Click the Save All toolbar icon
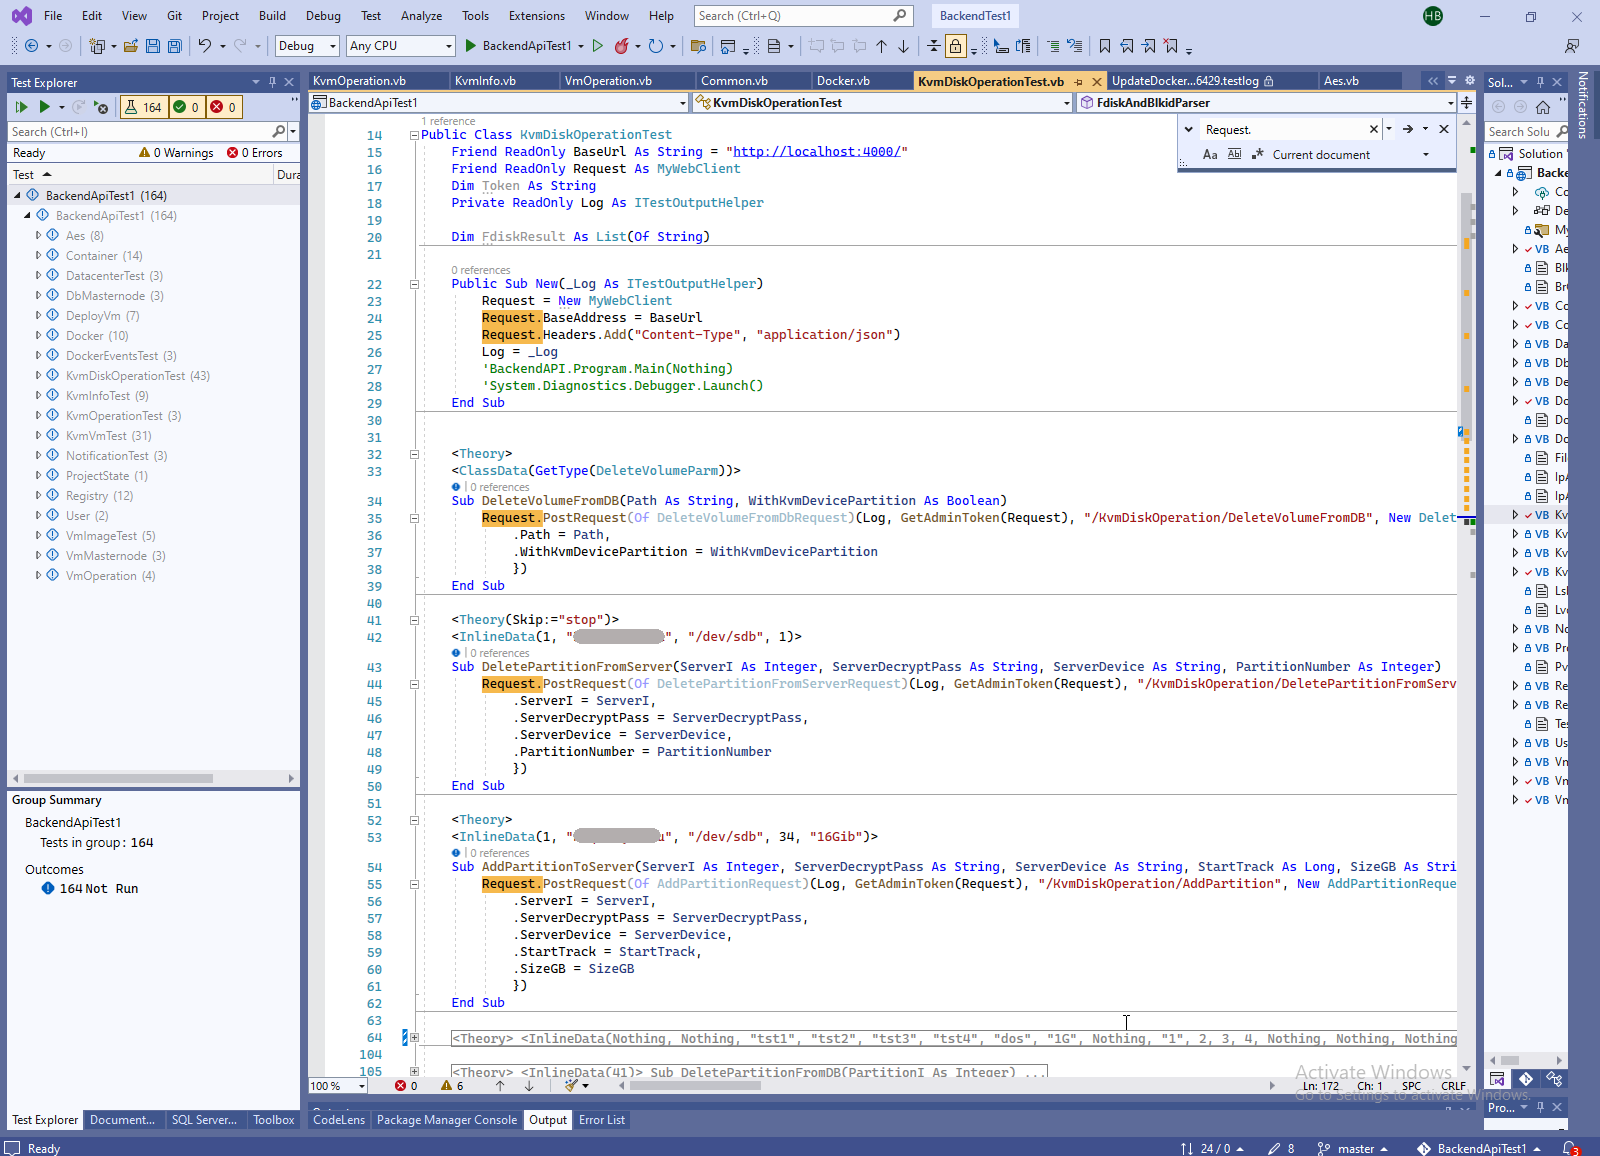This screenshot has width=1600, height=1156. [x=174, y=46]
